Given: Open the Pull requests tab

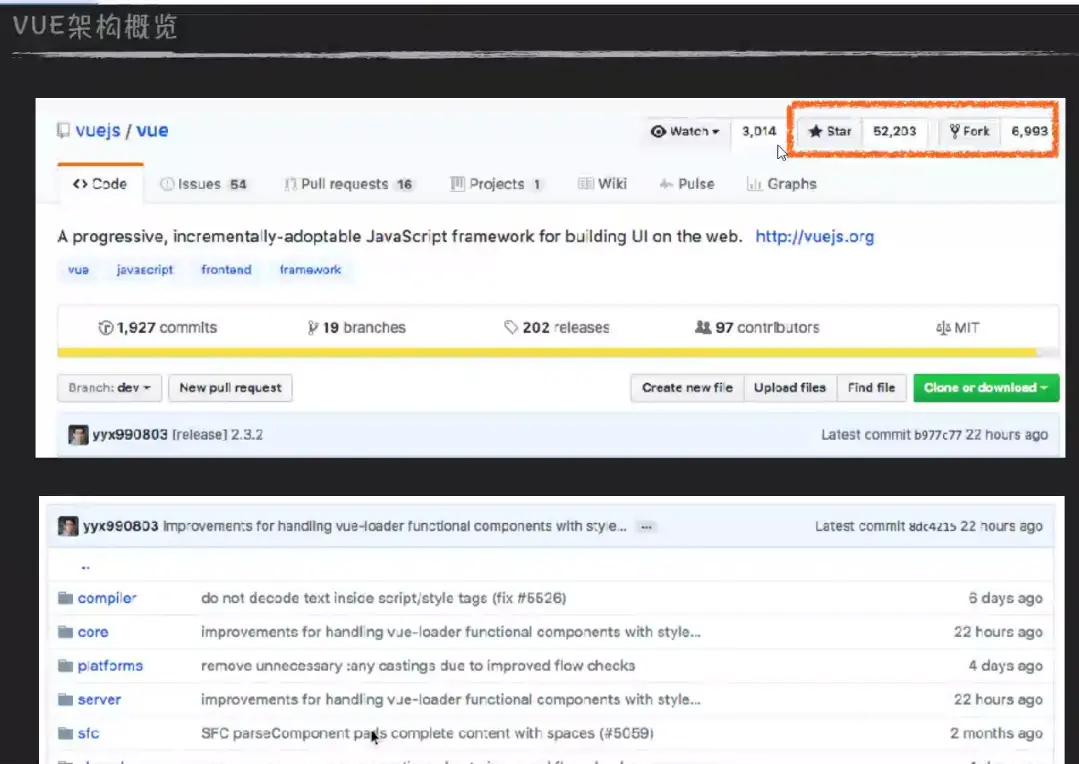Looking at the screenshot, I should (x=349, y=184).
